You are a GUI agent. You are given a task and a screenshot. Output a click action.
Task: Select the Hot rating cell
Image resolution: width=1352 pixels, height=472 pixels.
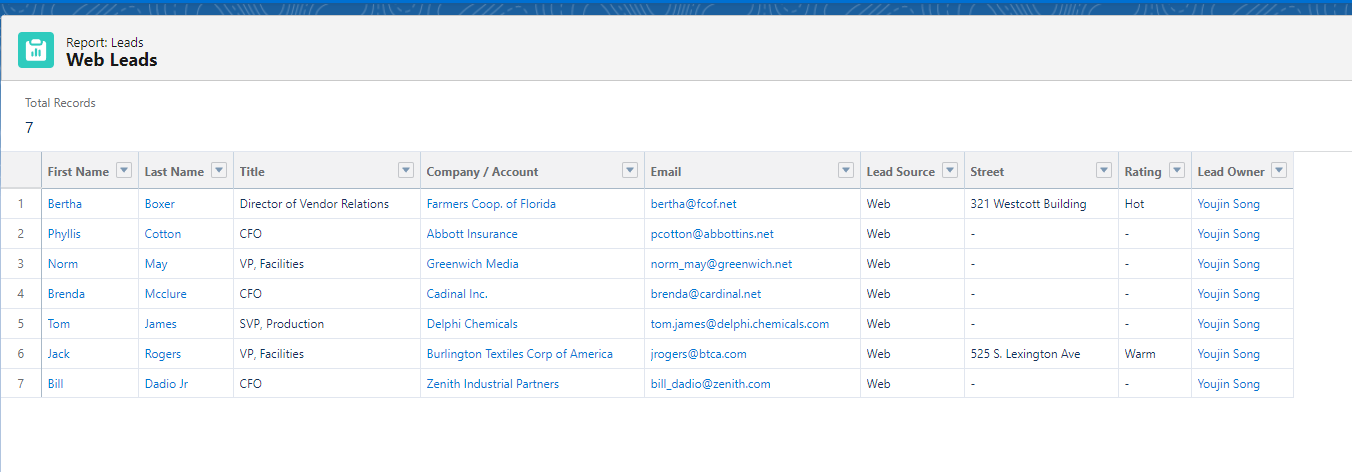1155,204
